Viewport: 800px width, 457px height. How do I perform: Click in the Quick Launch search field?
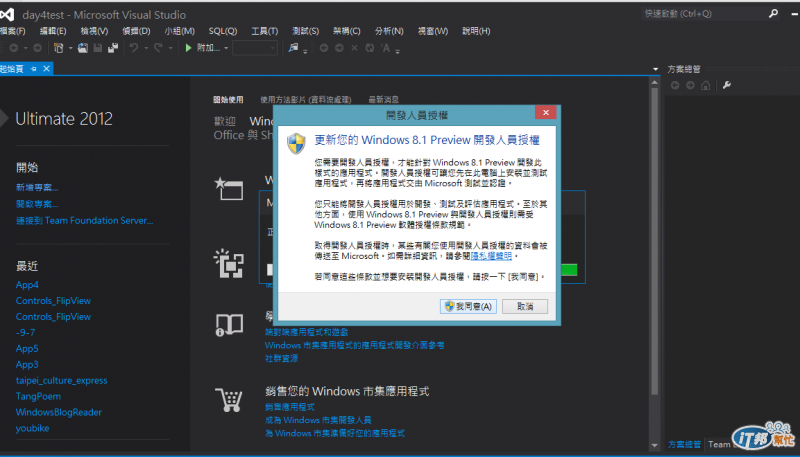(704, 14)
